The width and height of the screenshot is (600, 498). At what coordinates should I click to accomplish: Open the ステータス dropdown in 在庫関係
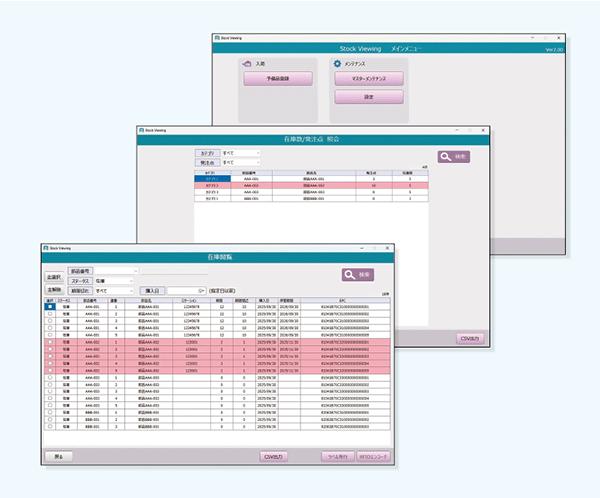click(134, 281)
